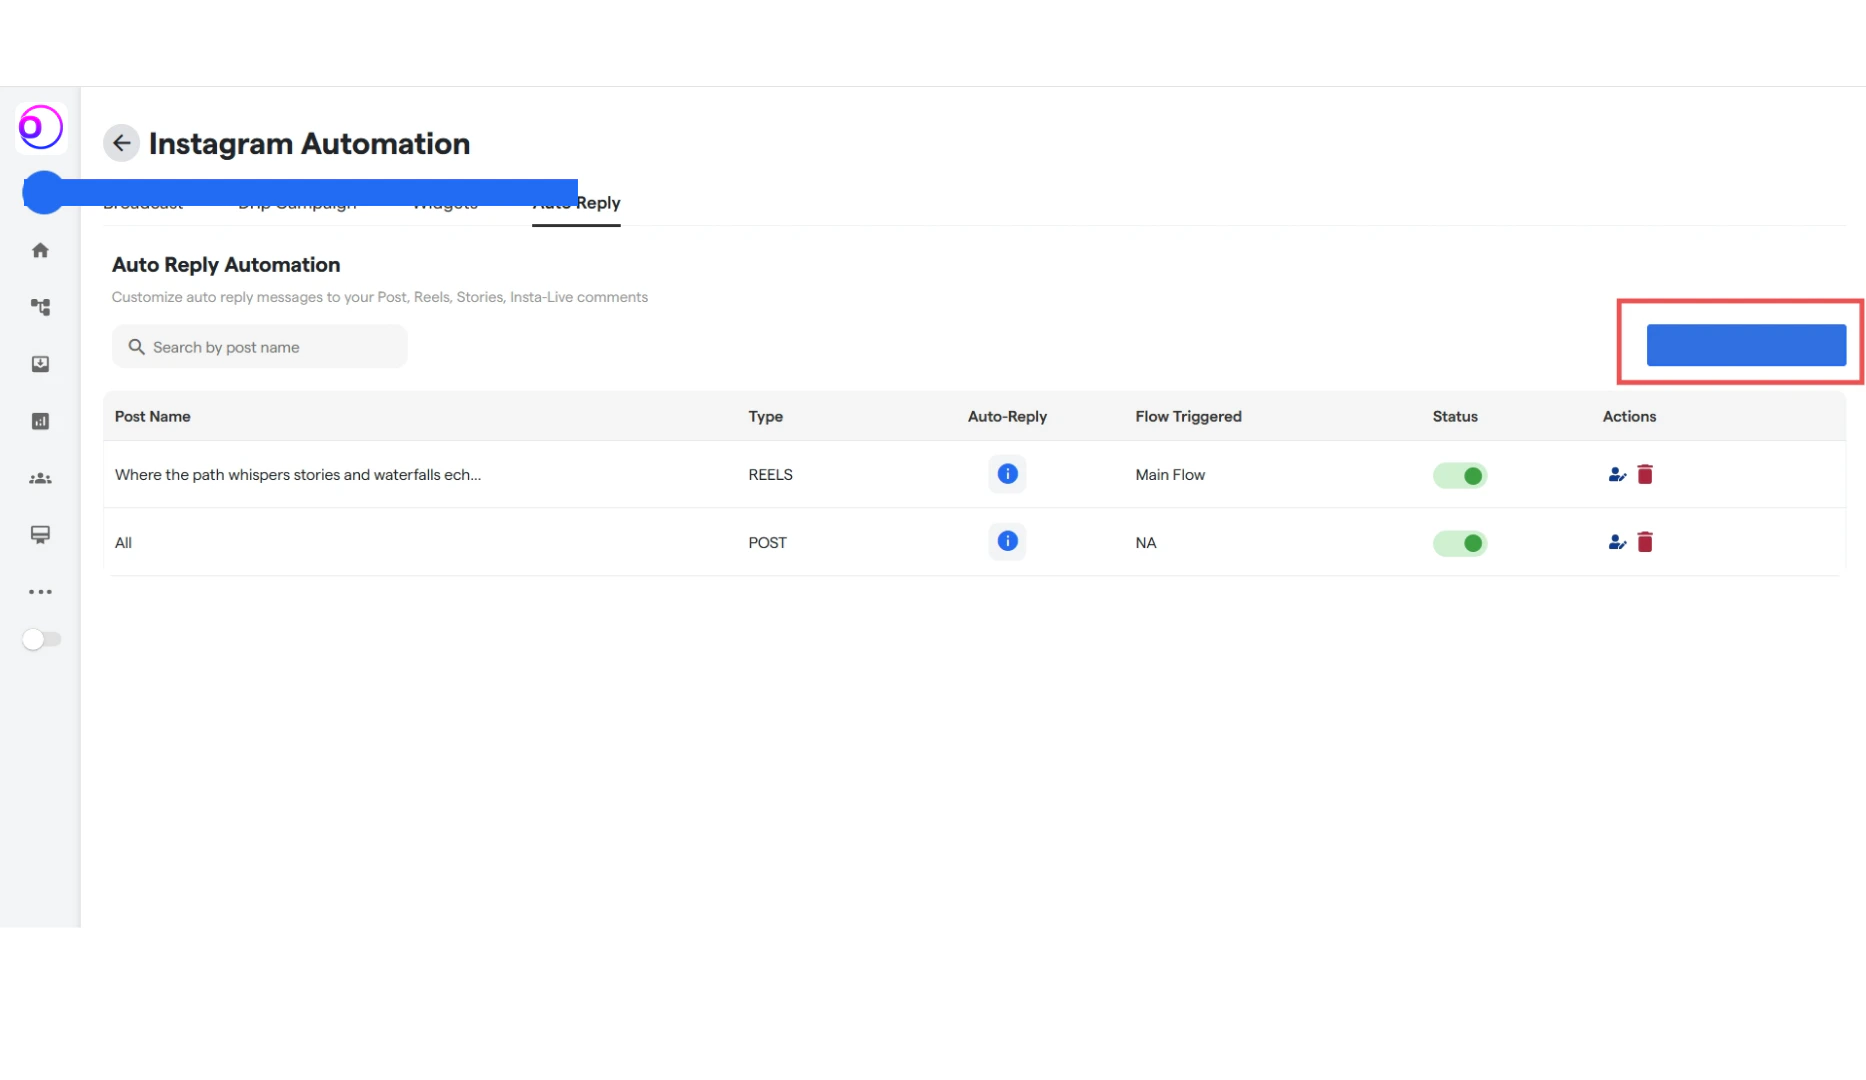
Task: Click the 'Instagram Automation' page title
Action: [309, 144]
